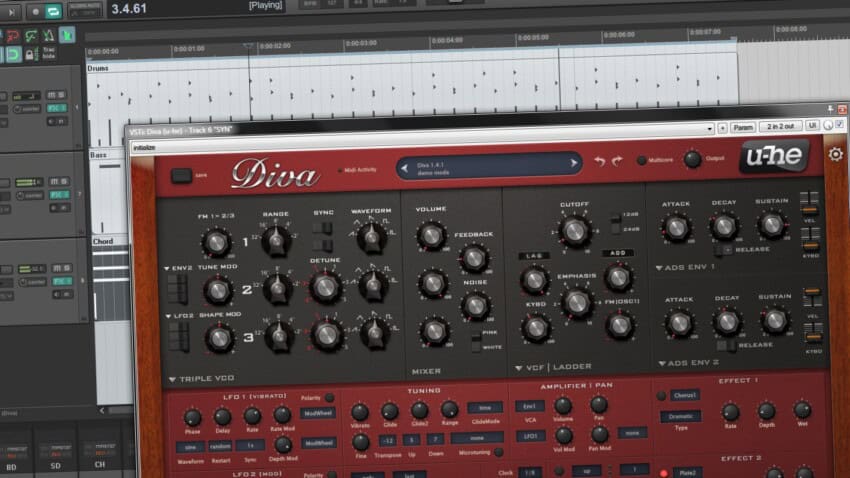Click the initialize preset name field
The height and width of the screenshot is (478, 850).
click(x=144, y=147)
